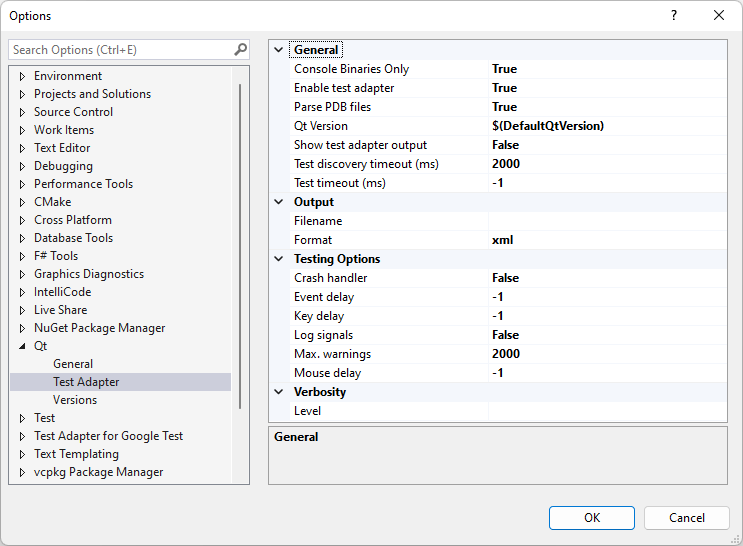
Task: Click the Log signals False value
Action: point(607,335)
